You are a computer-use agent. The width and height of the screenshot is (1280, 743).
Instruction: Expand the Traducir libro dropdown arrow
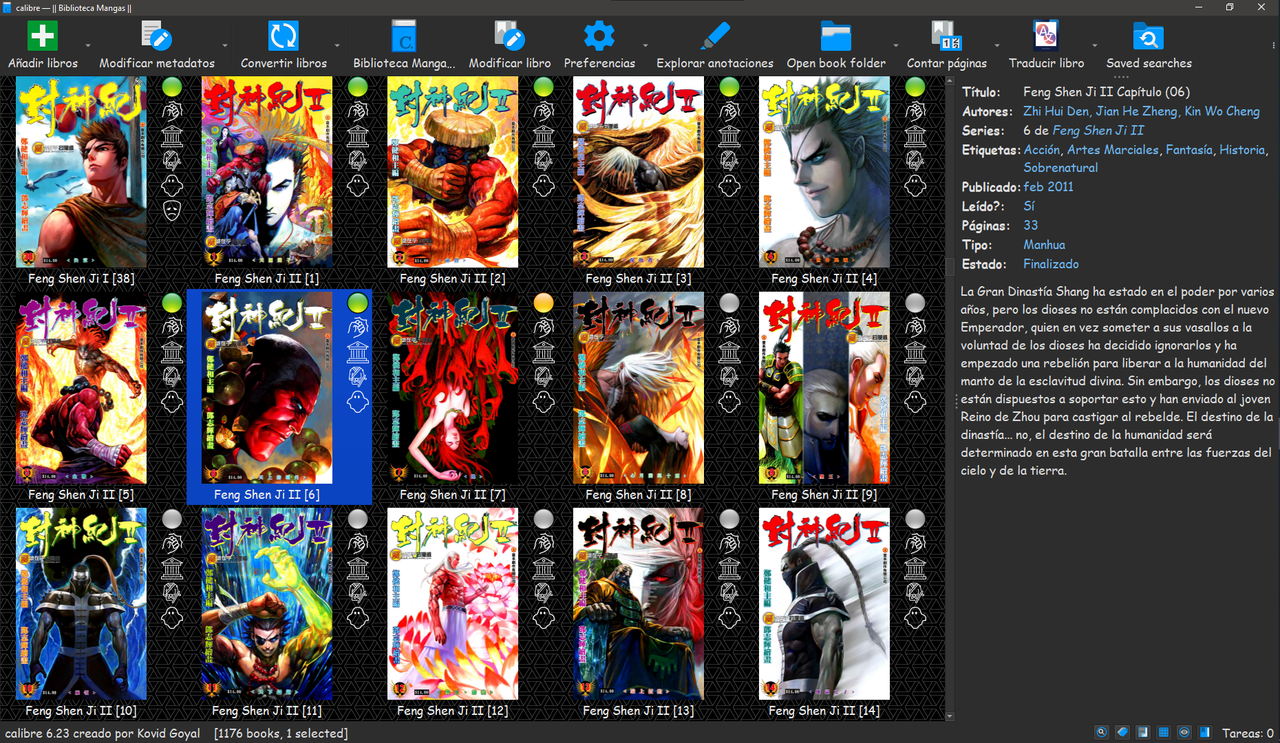1095,46
